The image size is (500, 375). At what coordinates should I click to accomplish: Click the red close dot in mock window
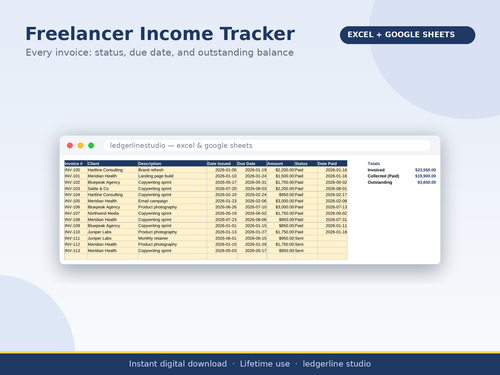70,145
